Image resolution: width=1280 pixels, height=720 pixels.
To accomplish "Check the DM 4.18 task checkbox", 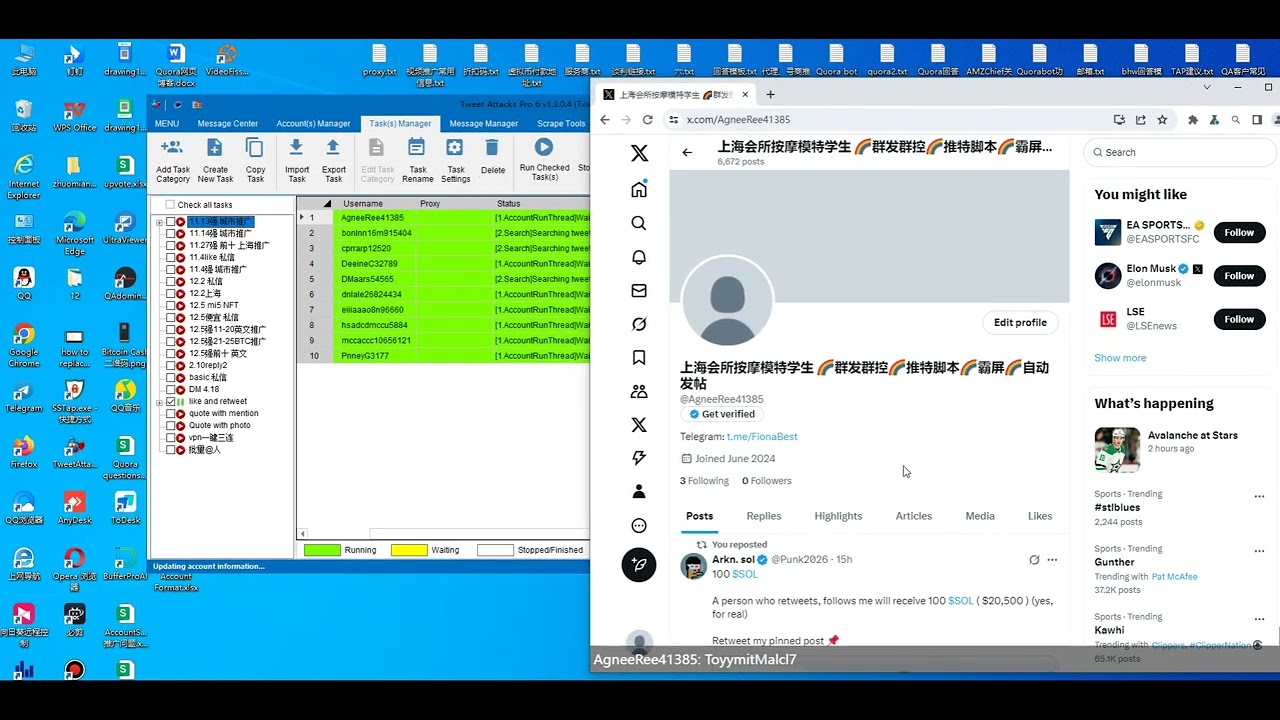I will coord(170,389).
